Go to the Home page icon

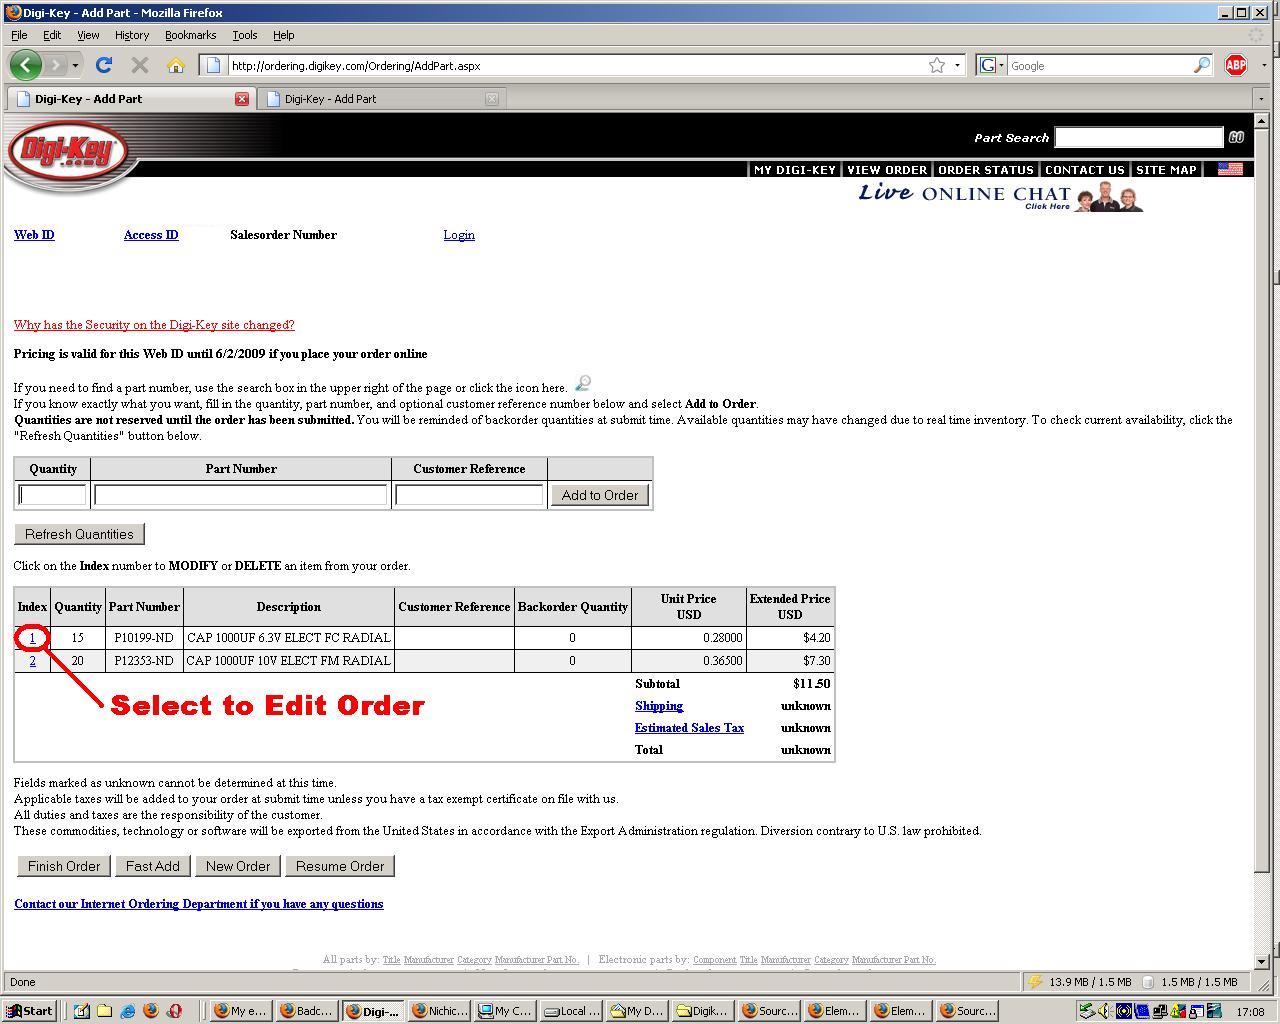[176, 65]
